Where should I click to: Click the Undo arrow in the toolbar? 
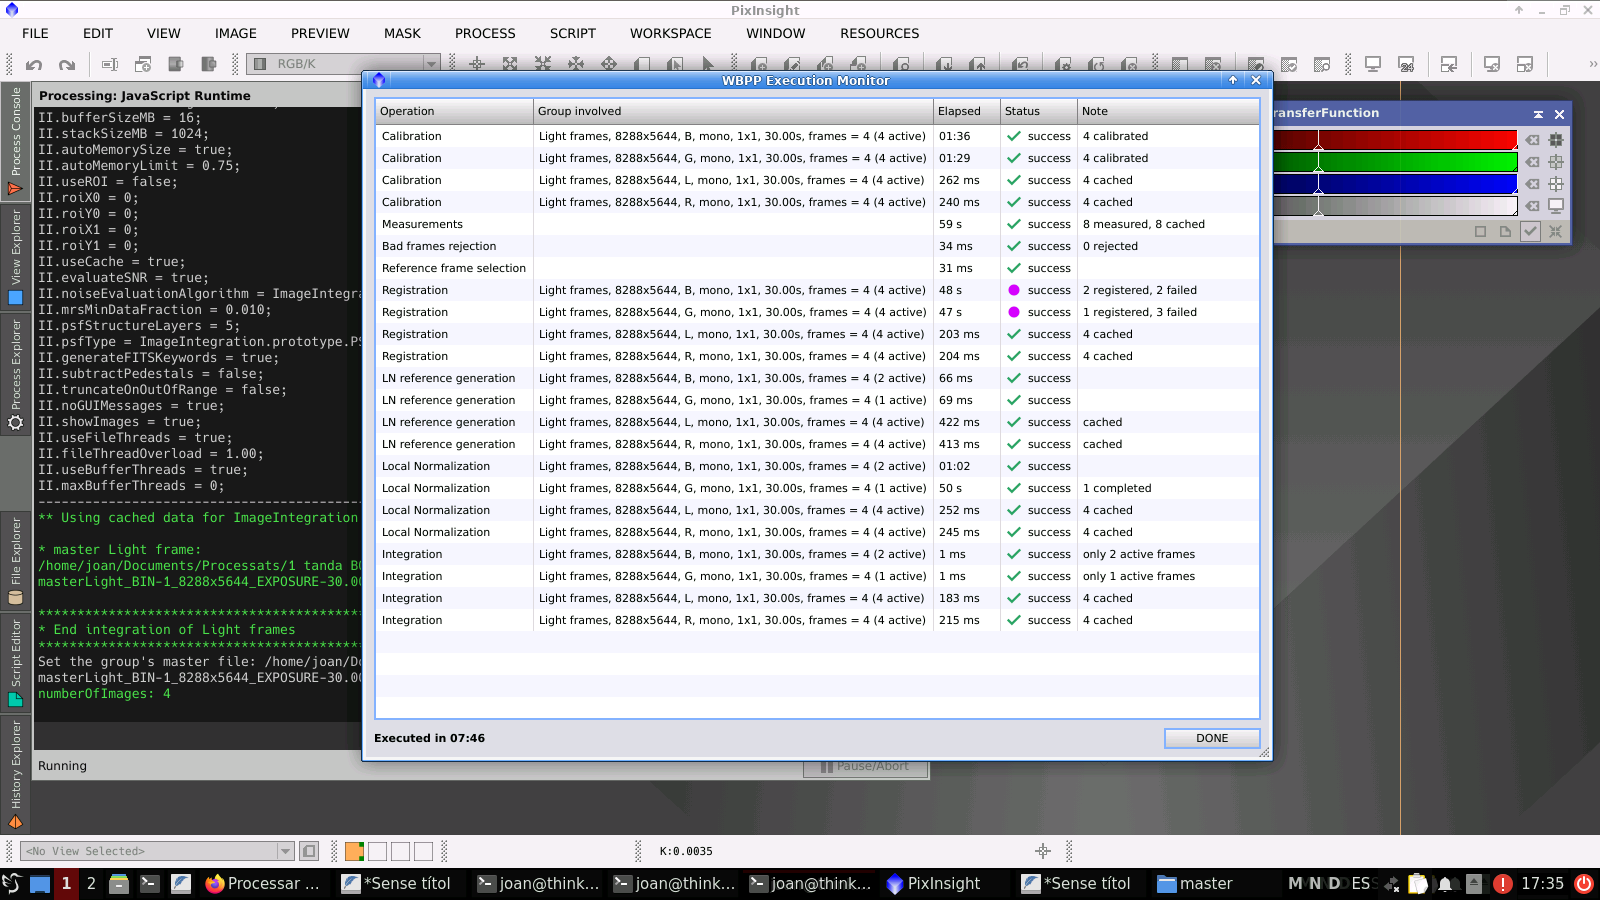click(34, 65)
